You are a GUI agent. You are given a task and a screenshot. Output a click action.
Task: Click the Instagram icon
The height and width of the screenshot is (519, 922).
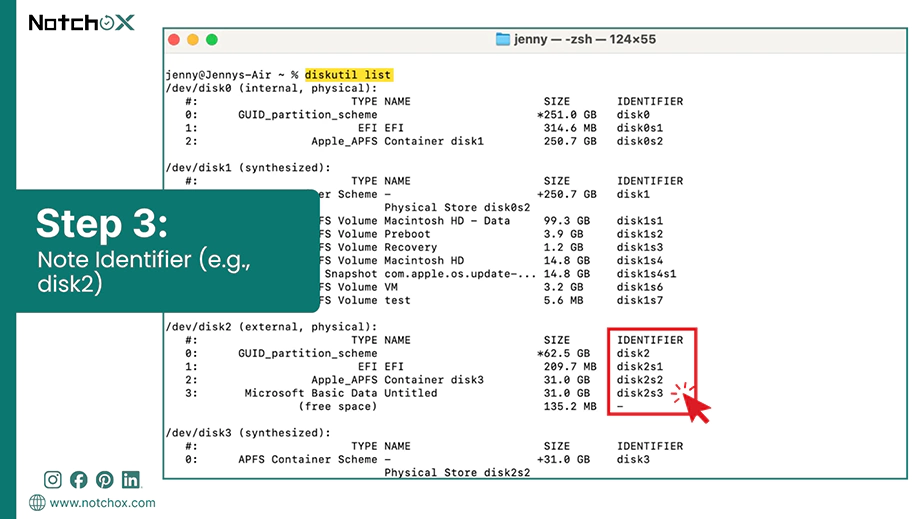52,480
